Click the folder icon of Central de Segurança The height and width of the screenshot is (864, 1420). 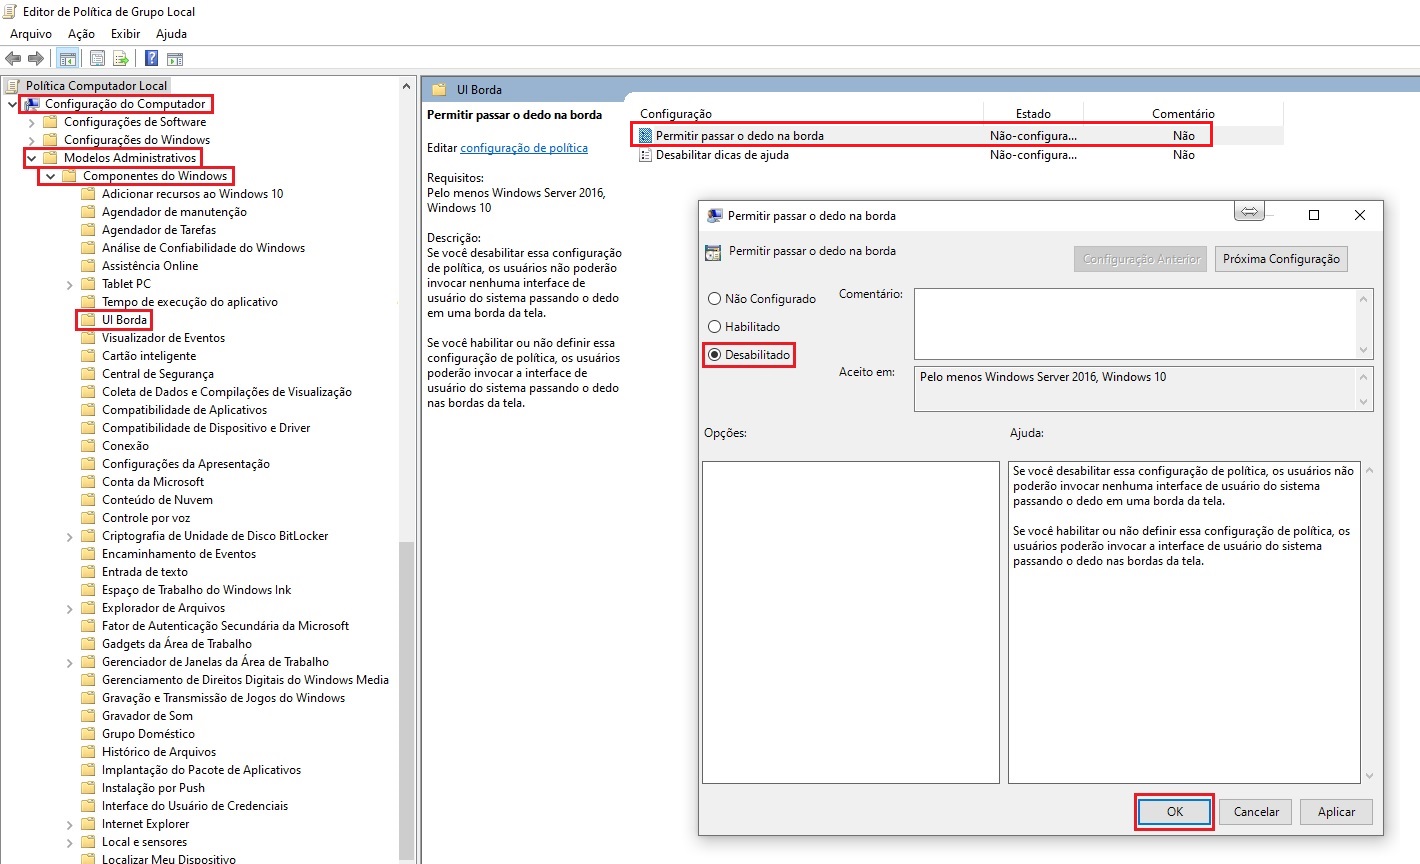pyautogui.click(x=88, y=374)
